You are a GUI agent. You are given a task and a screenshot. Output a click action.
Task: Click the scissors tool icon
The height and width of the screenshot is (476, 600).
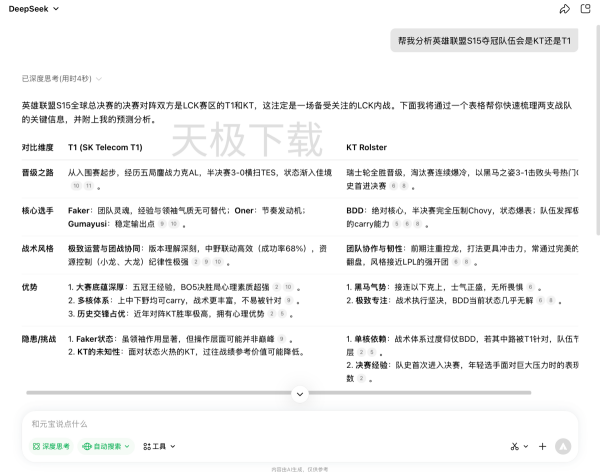[514, 446]
